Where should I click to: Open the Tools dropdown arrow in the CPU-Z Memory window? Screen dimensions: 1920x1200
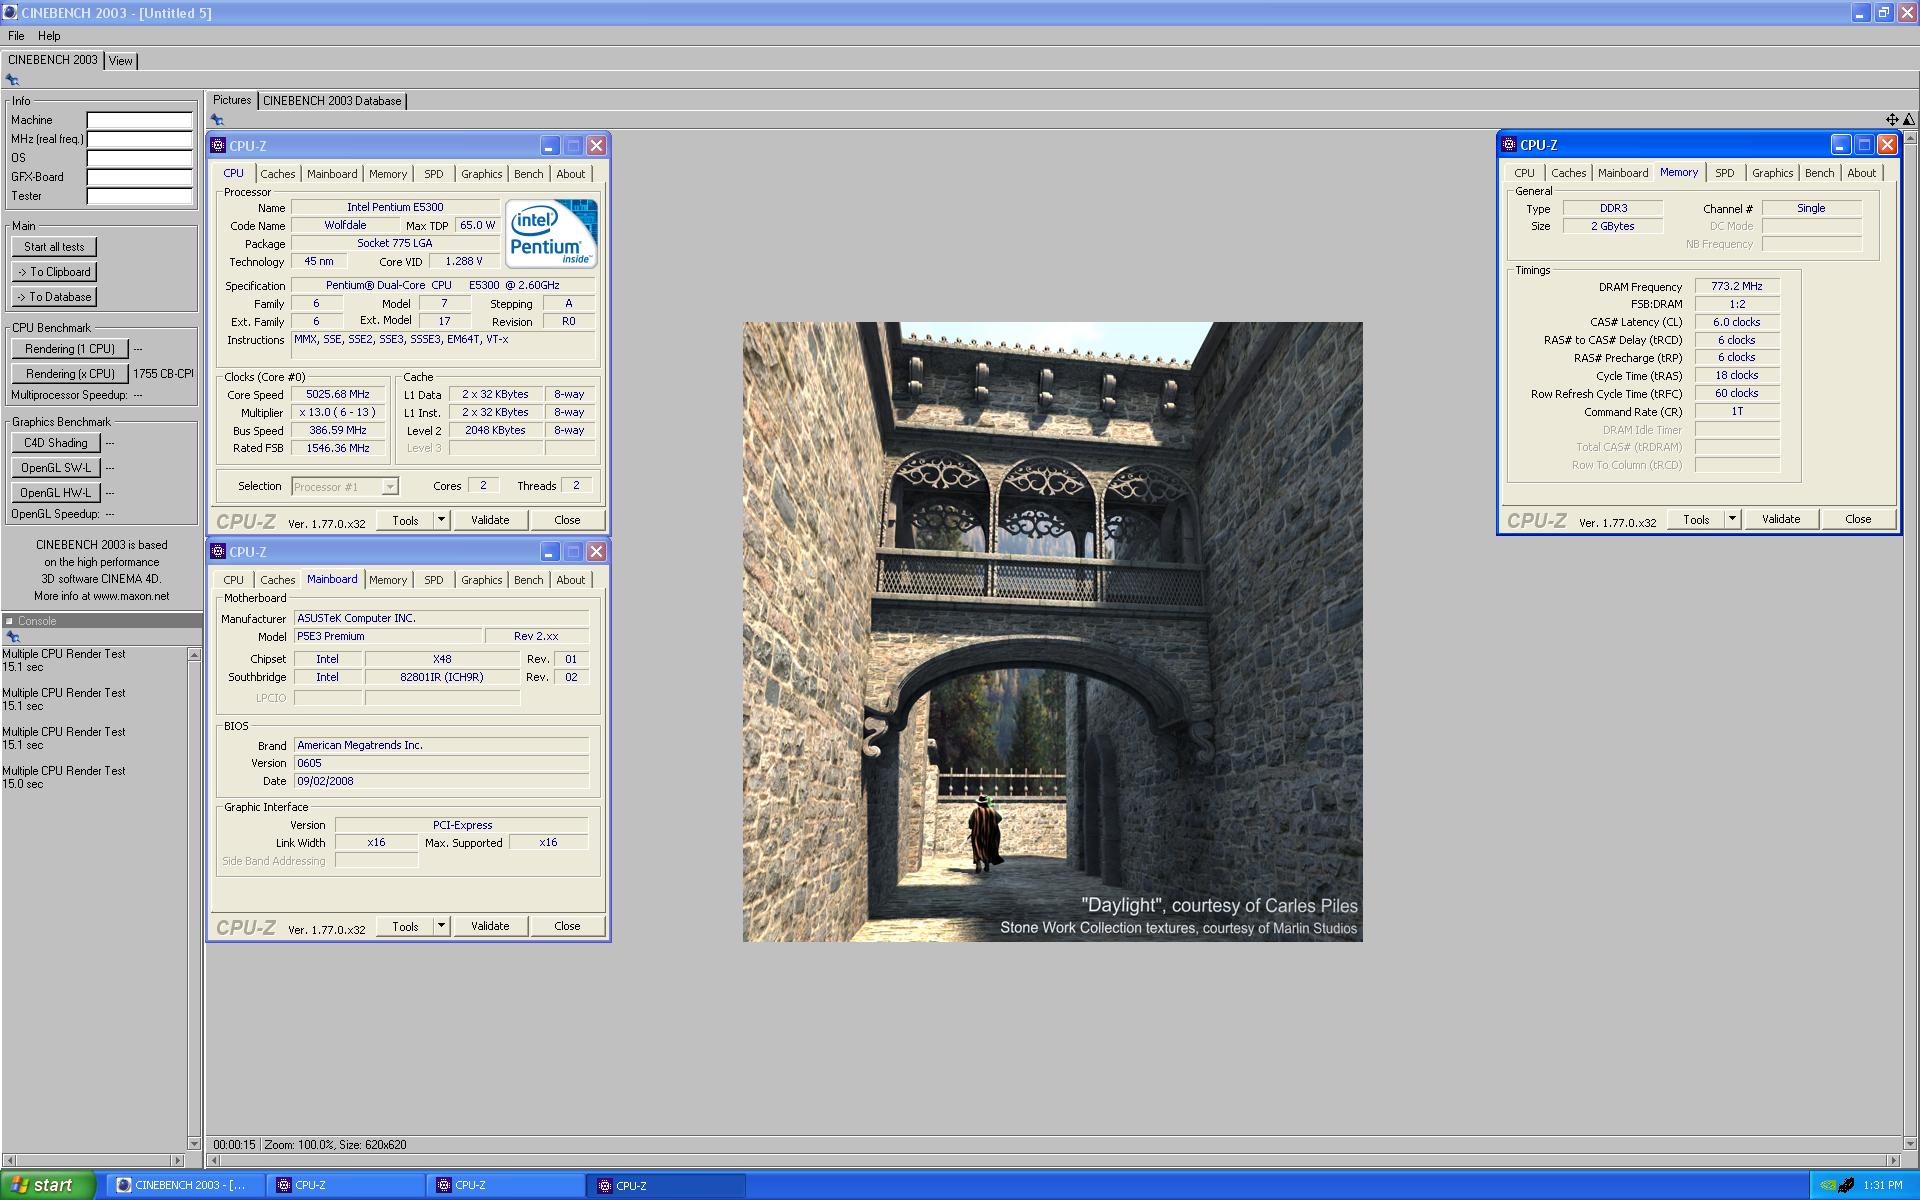tap(1732, 519)
